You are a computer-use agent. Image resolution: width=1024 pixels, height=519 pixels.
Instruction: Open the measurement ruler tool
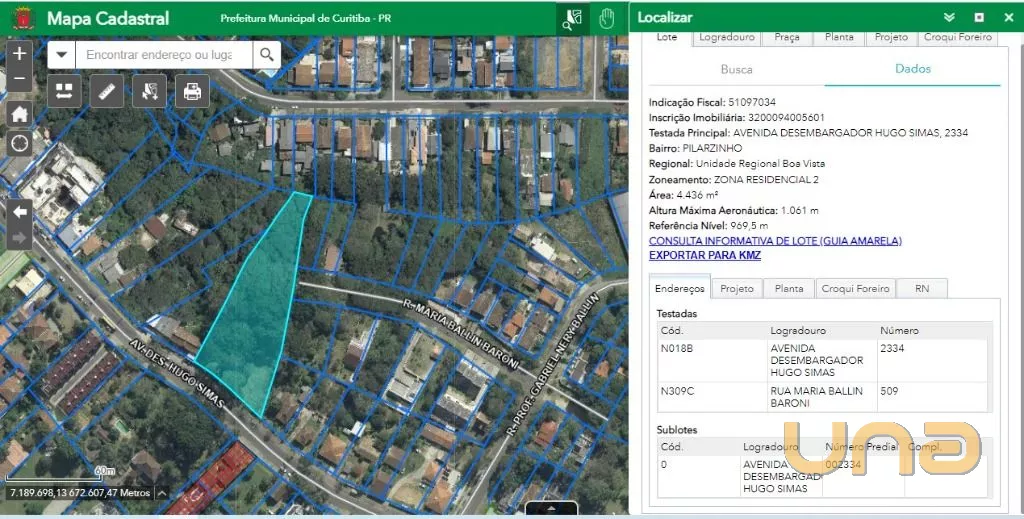[106, 91]
